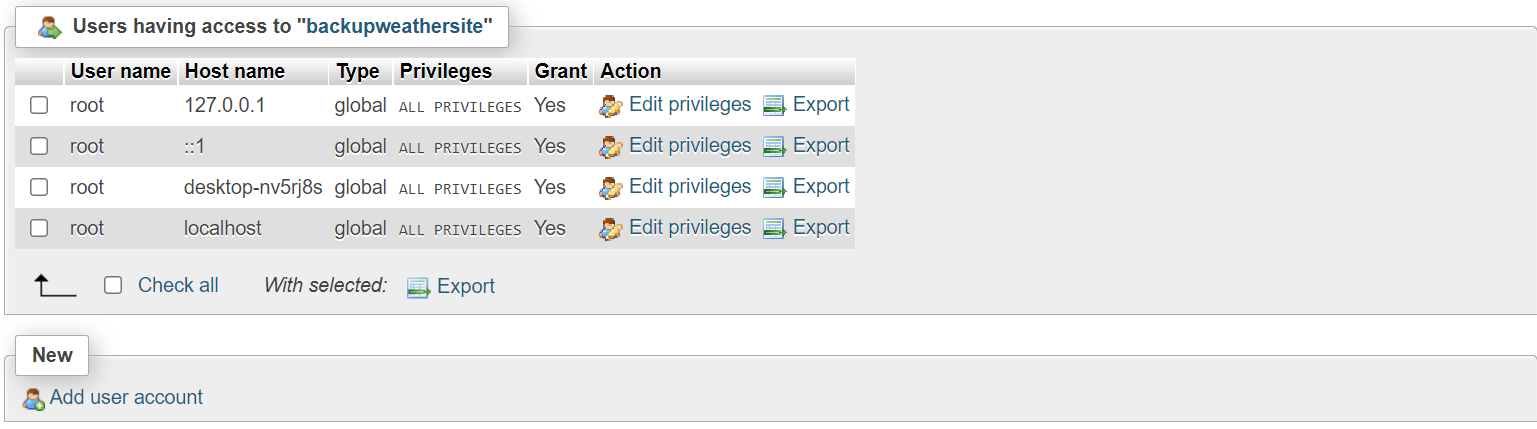The height and width of the screenshot is (429, 1537).
Task: Click the Host name column header
Action: 234,71
